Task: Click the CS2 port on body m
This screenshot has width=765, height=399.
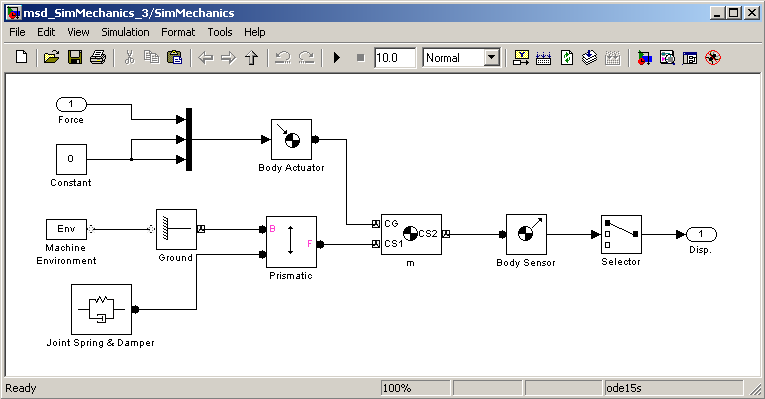Action: pos(446,234)
